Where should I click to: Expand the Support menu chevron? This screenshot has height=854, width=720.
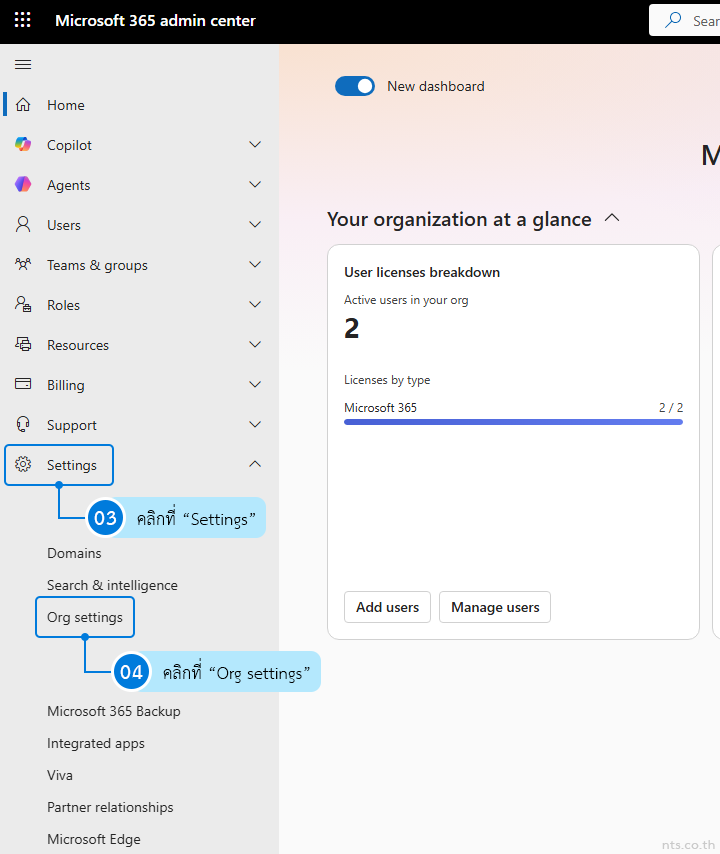[x=255, y=424]
